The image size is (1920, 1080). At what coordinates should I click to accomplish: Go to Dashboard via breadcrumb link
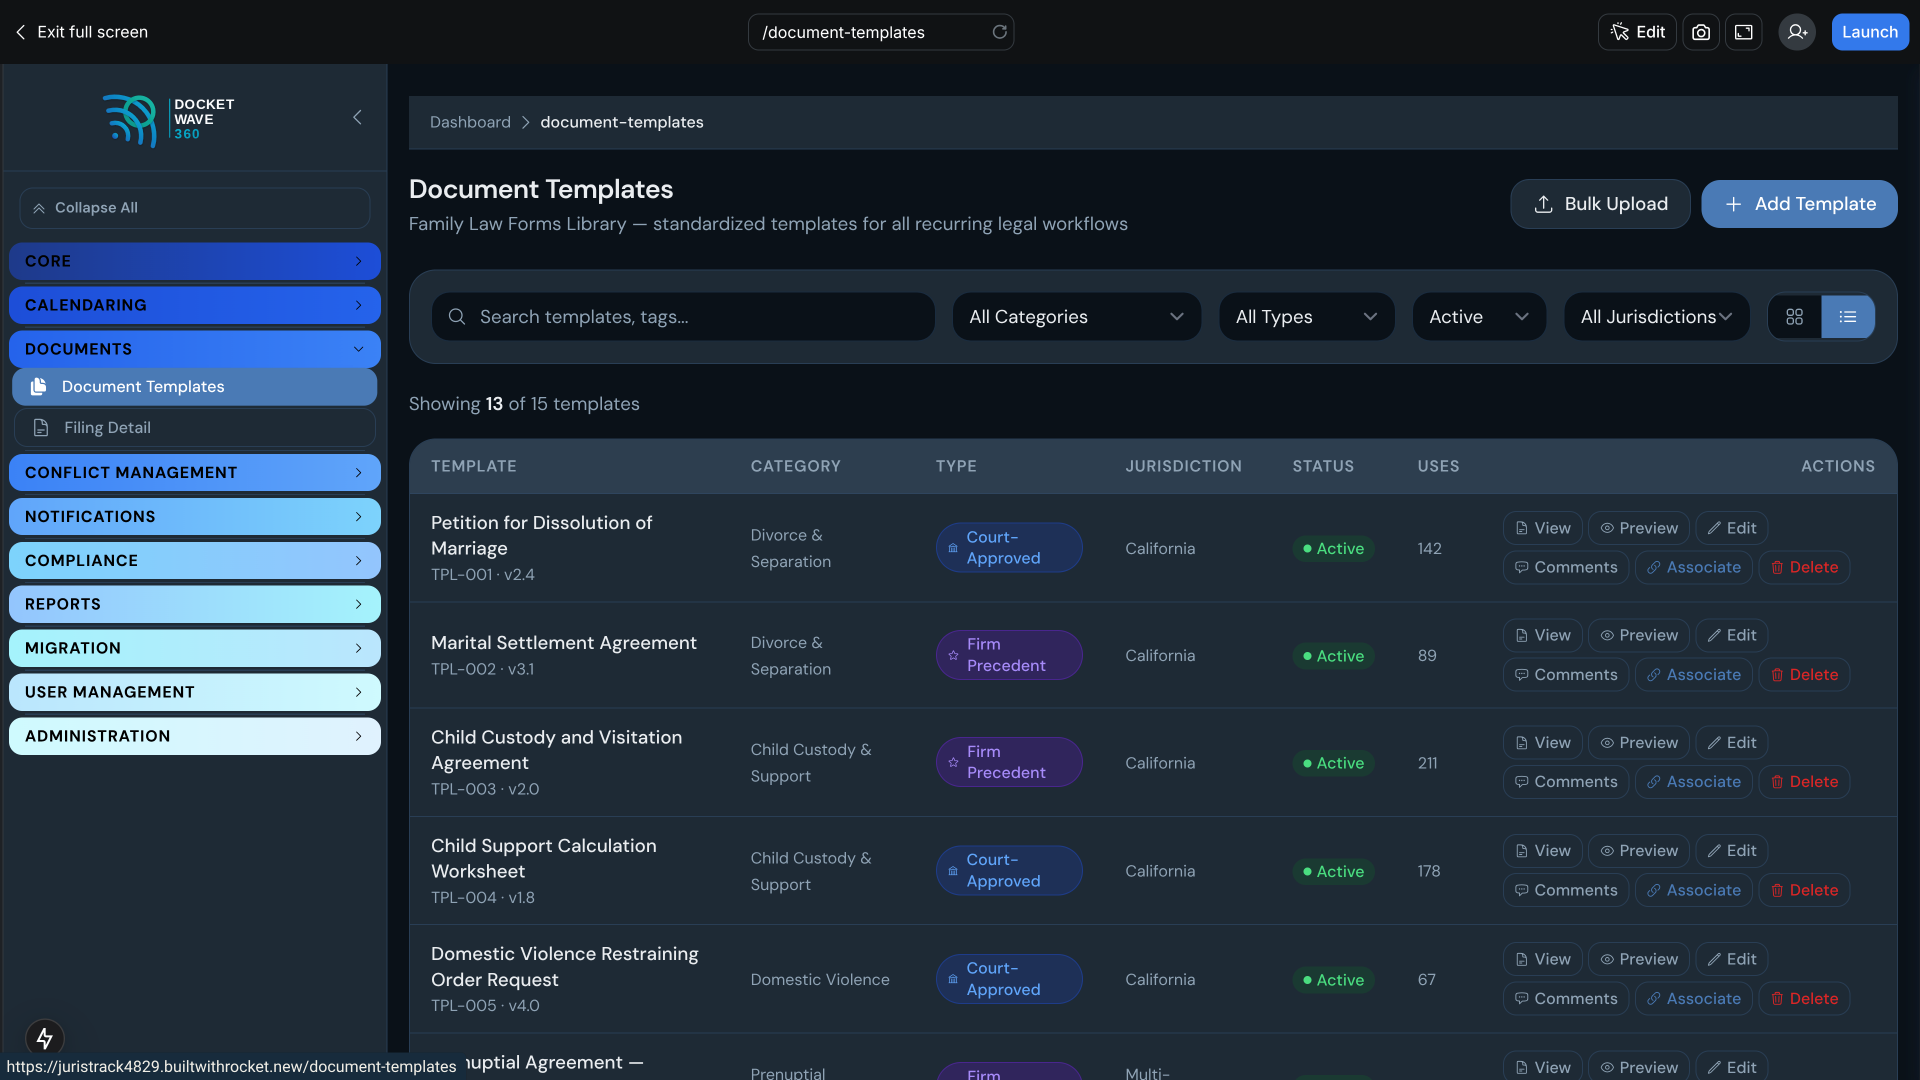coord(470,122)
